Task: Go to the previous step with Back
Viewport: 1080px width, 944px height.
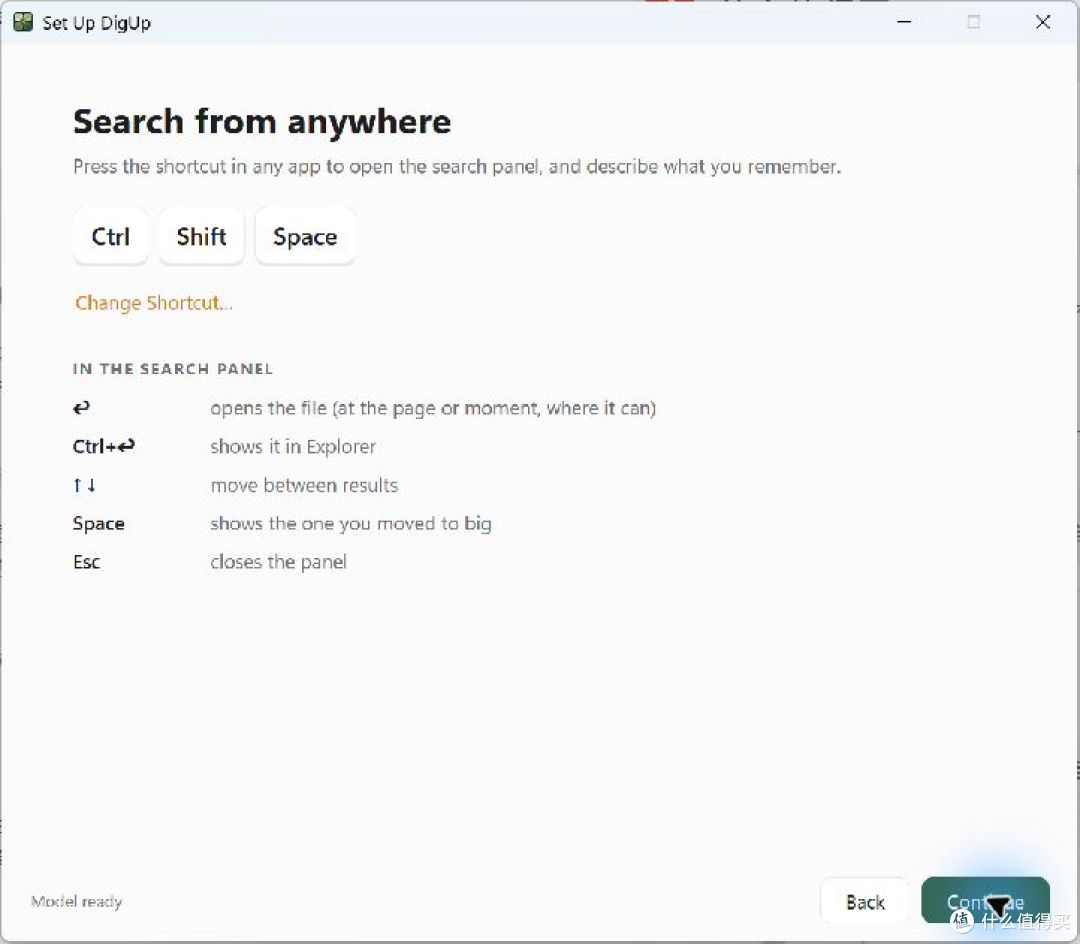Action: [865, 901]
